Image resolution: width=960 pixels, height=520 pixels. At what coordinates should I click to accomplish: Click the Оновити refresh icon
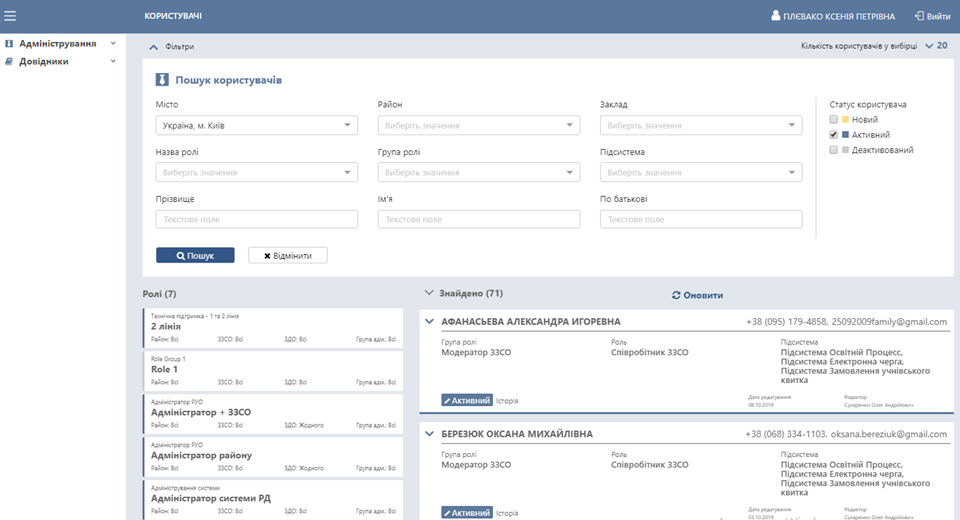tap(676, 295)
